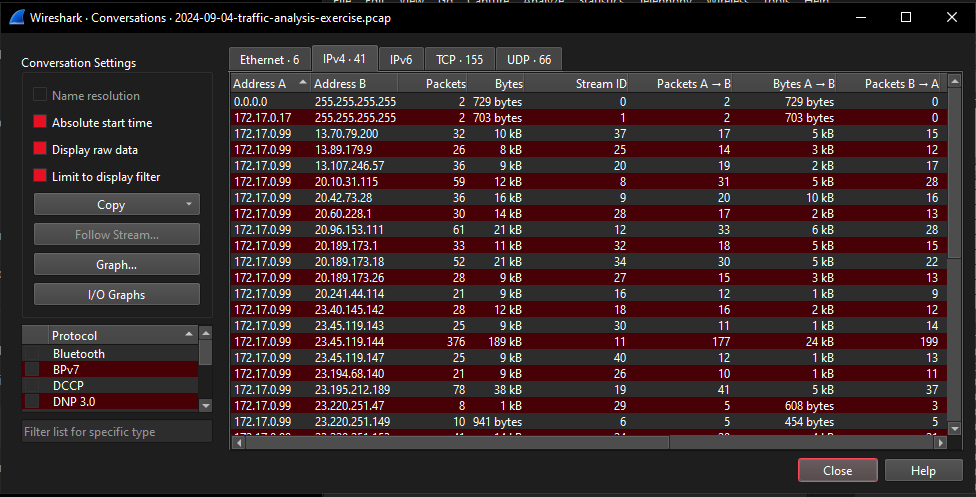Minimize the Conversations window
The width and height of the screenshot is (976, 497).
[x=861, y=17]
